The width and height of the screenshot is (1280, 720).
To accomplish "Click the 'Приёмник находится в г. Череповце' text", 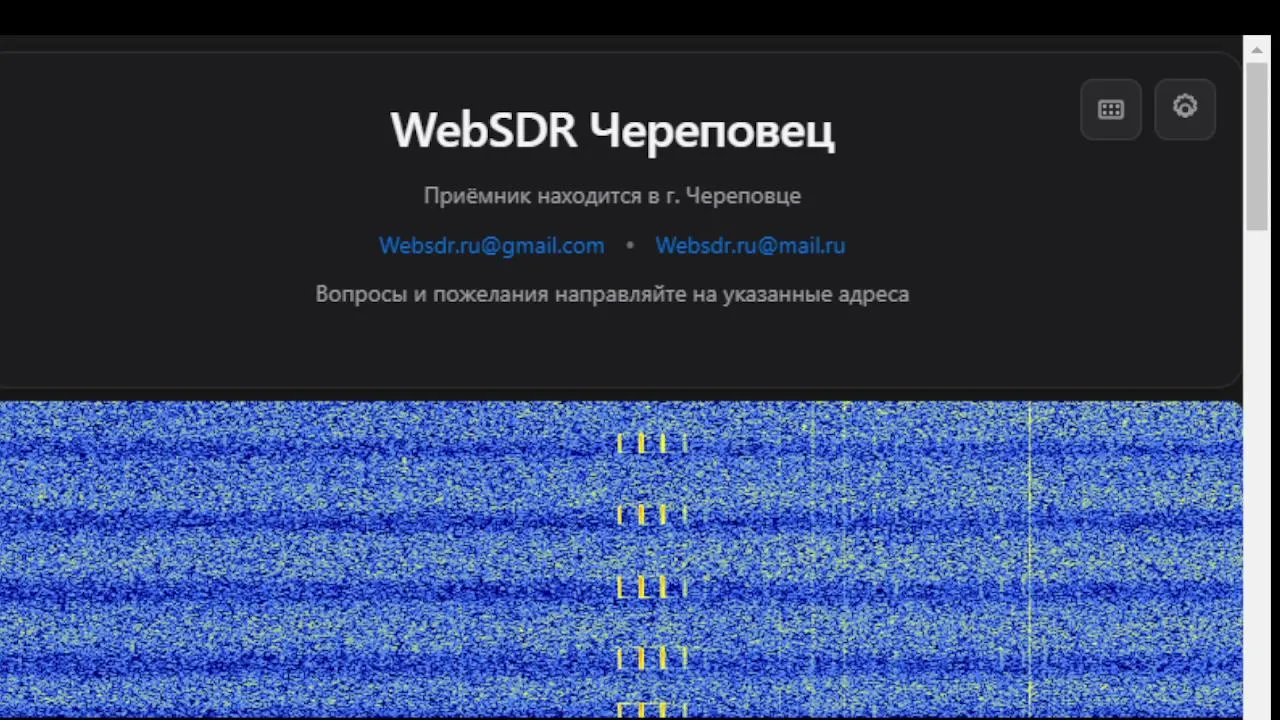I will 612,196.
